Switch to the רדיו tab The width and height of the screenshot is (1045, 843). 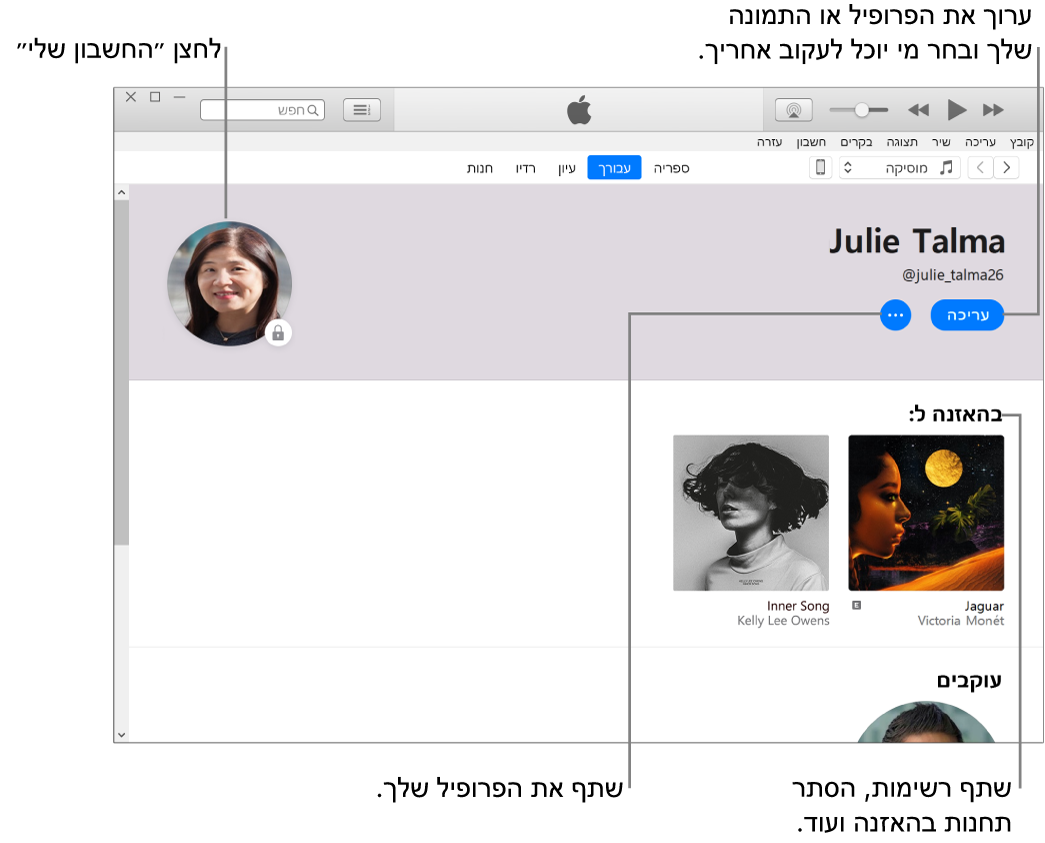525,168
